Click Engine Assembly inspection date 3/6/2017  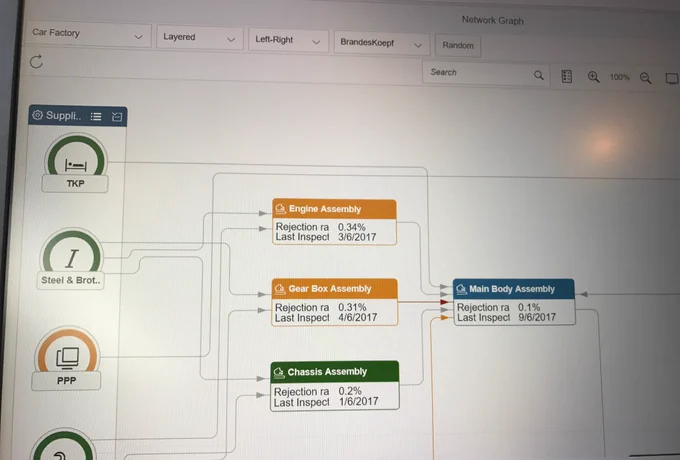[357, 237]
